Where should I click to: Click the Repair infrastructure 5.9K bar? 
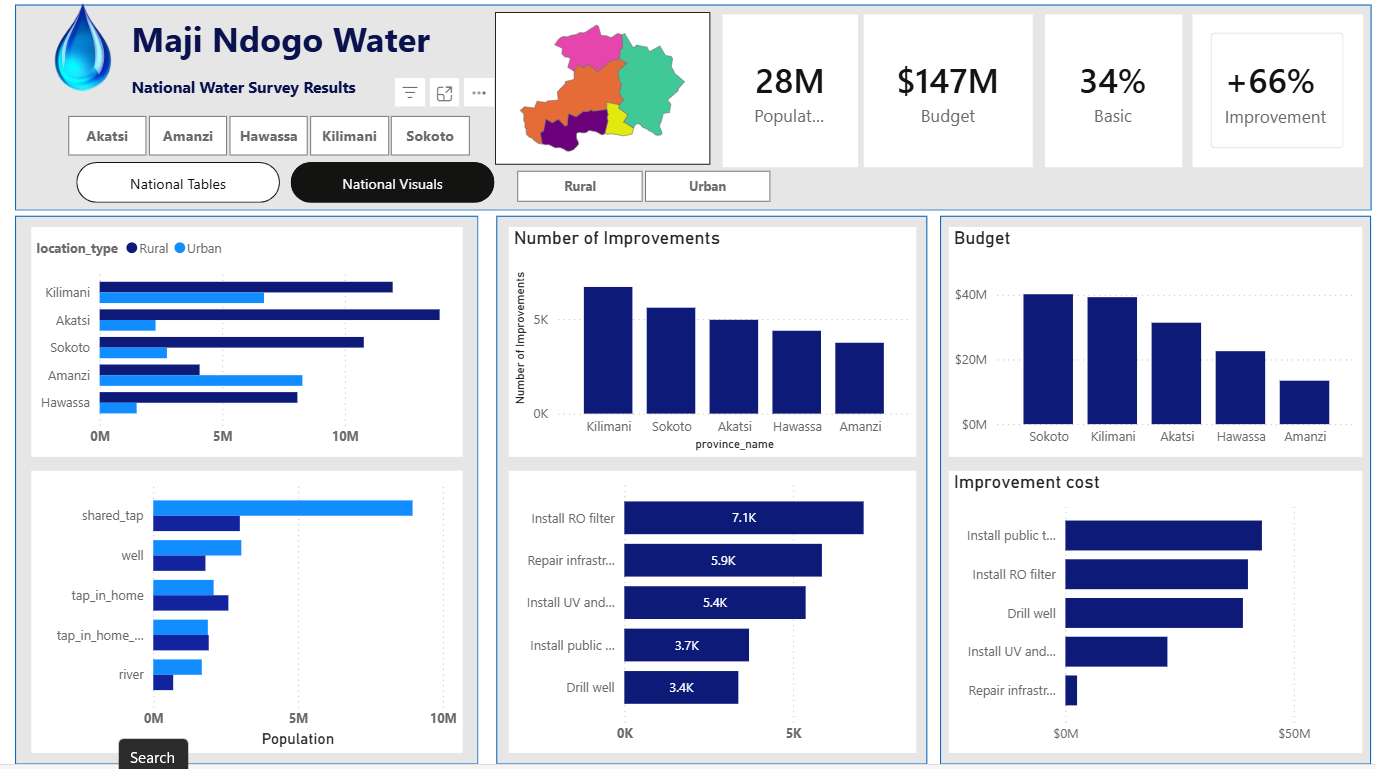pos(723,560)
